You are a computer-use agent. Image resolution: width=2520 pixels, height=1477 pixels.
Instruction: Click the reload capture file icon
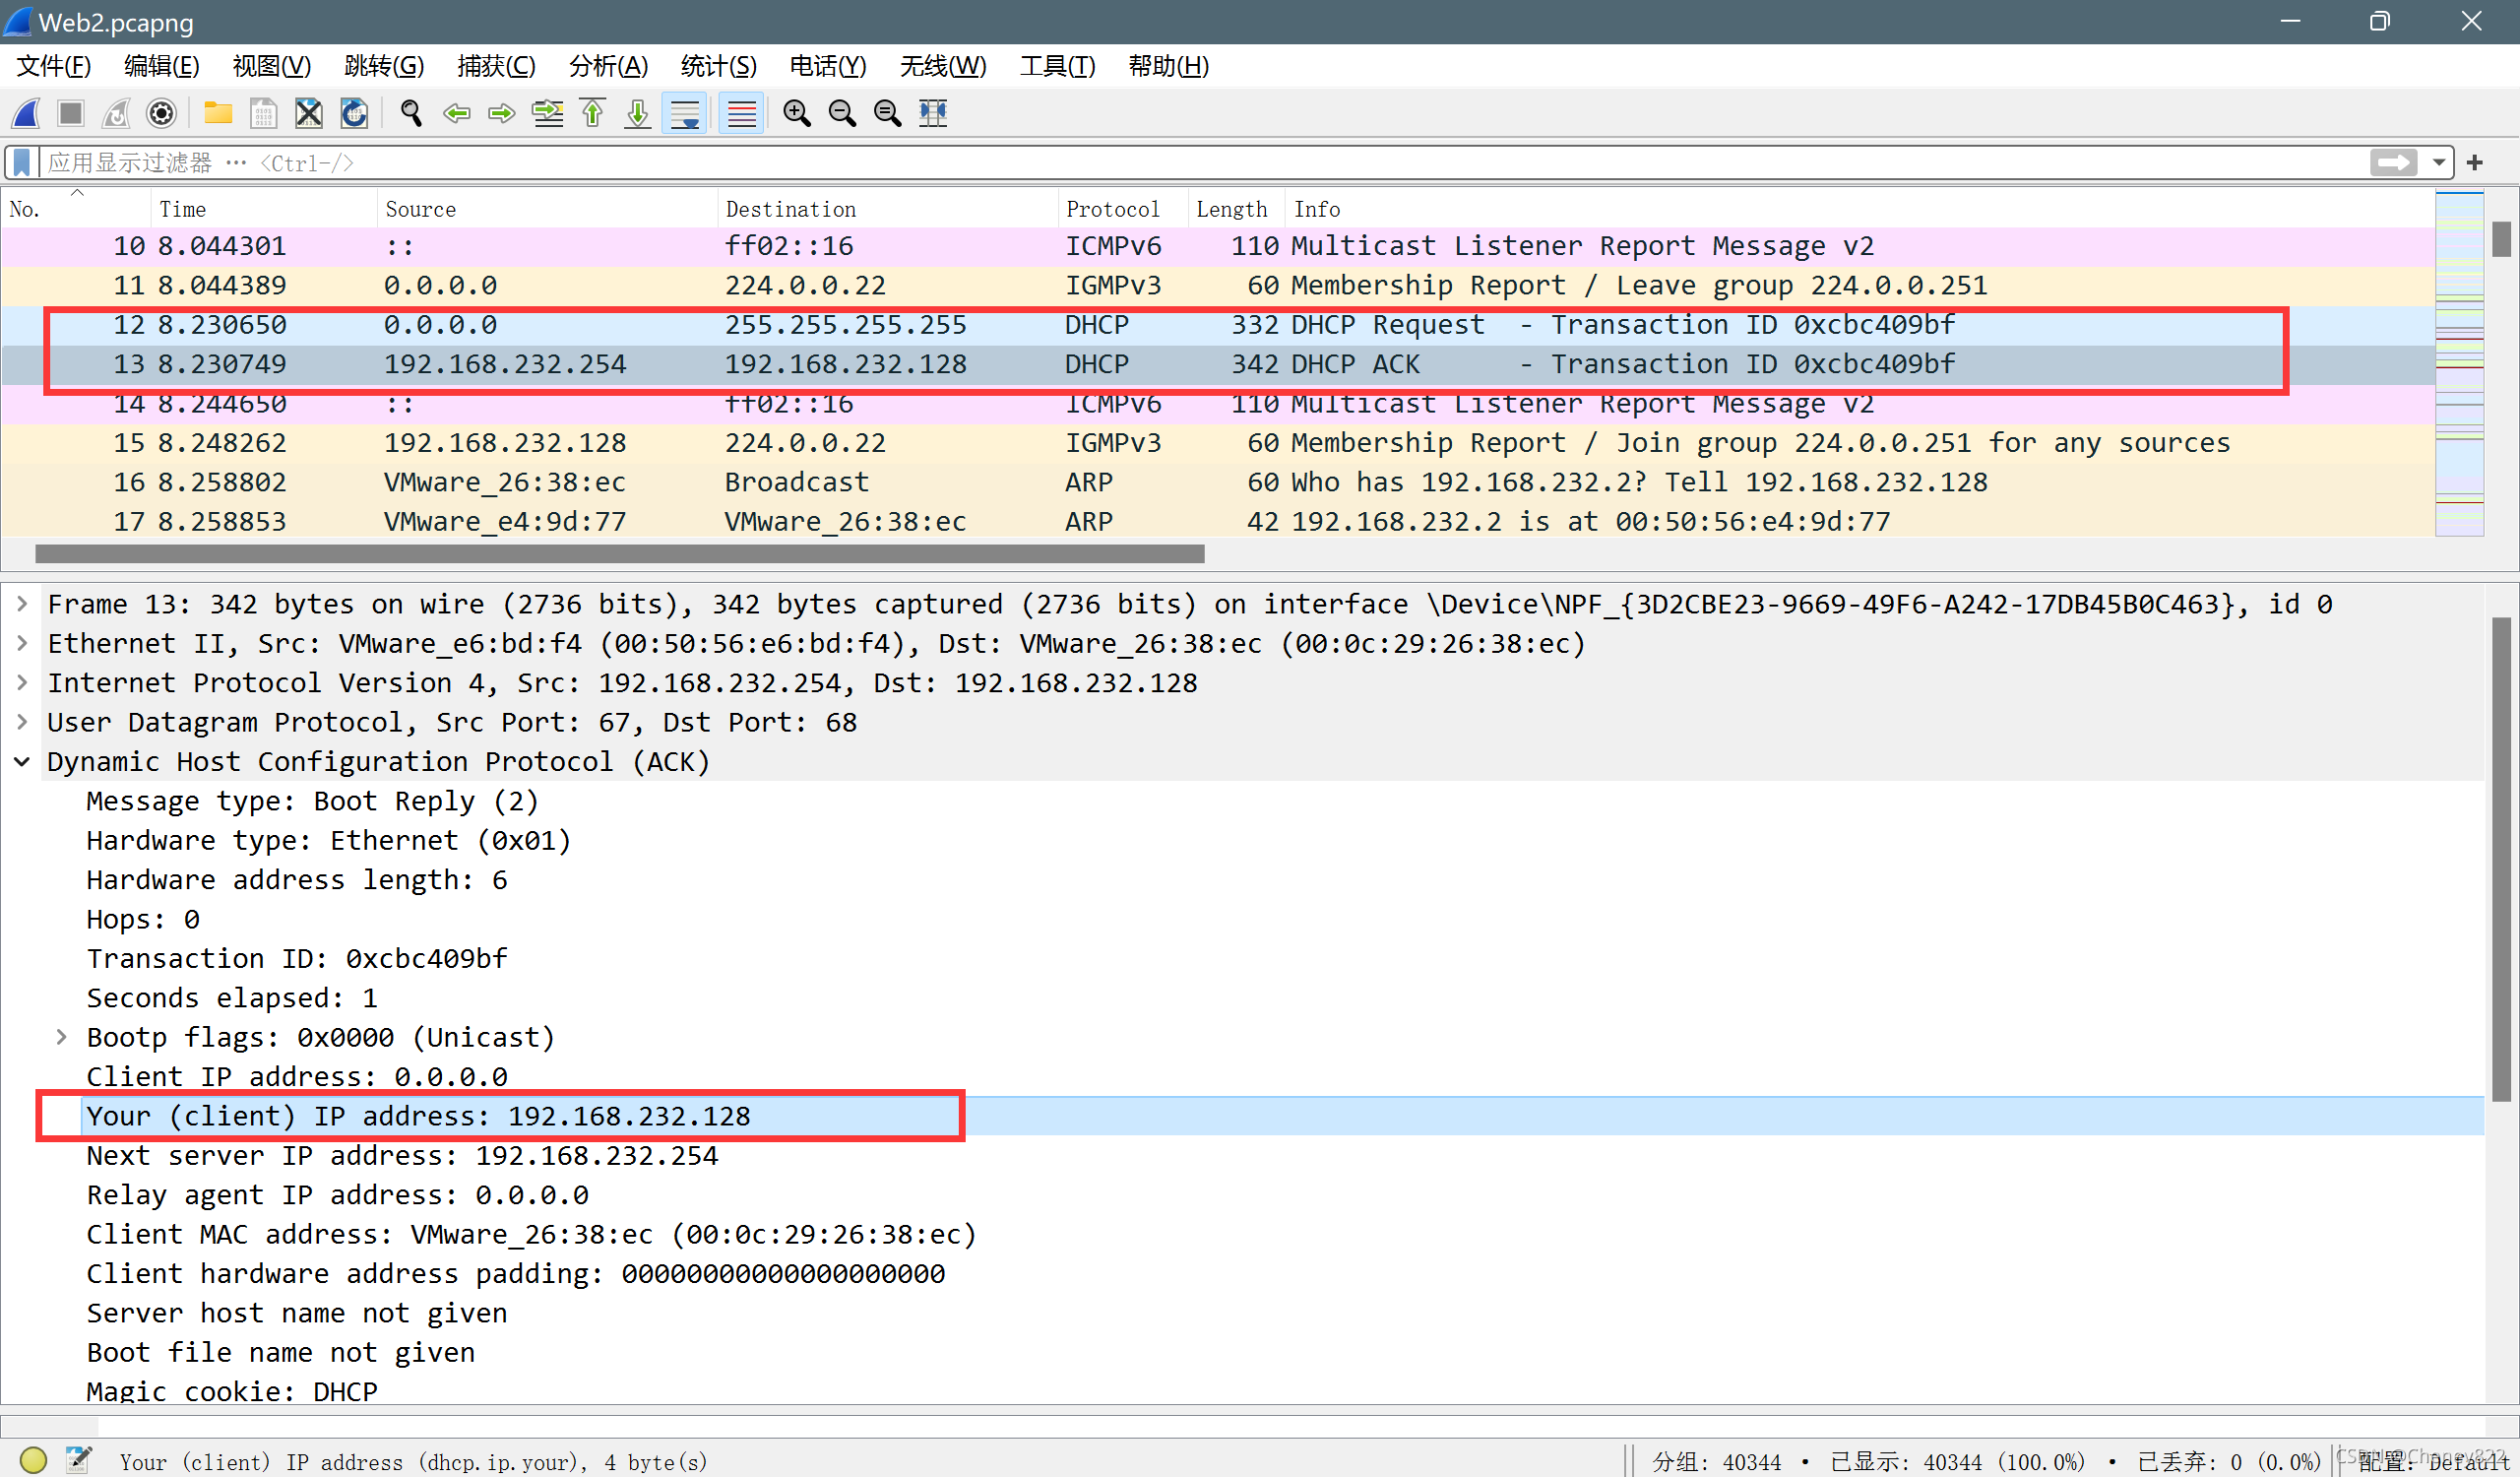(x=354, y=113)
